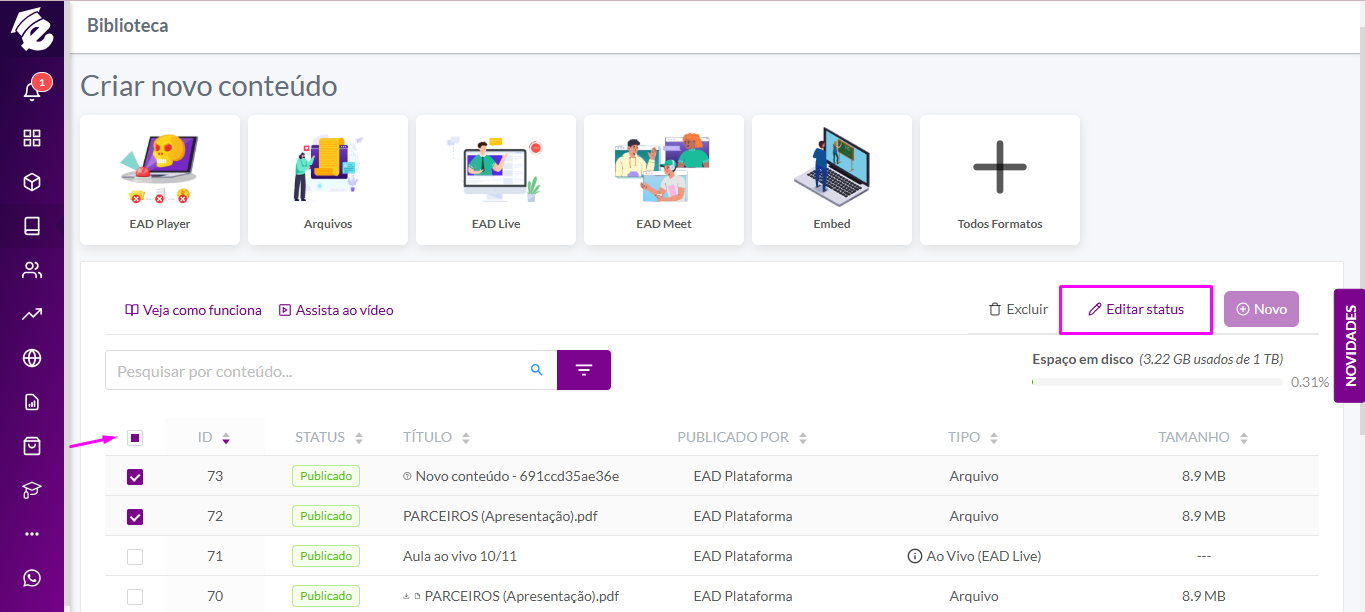Choose the EAD Live content card
This screenshot has height=612, width=1365.
point(496,180)
